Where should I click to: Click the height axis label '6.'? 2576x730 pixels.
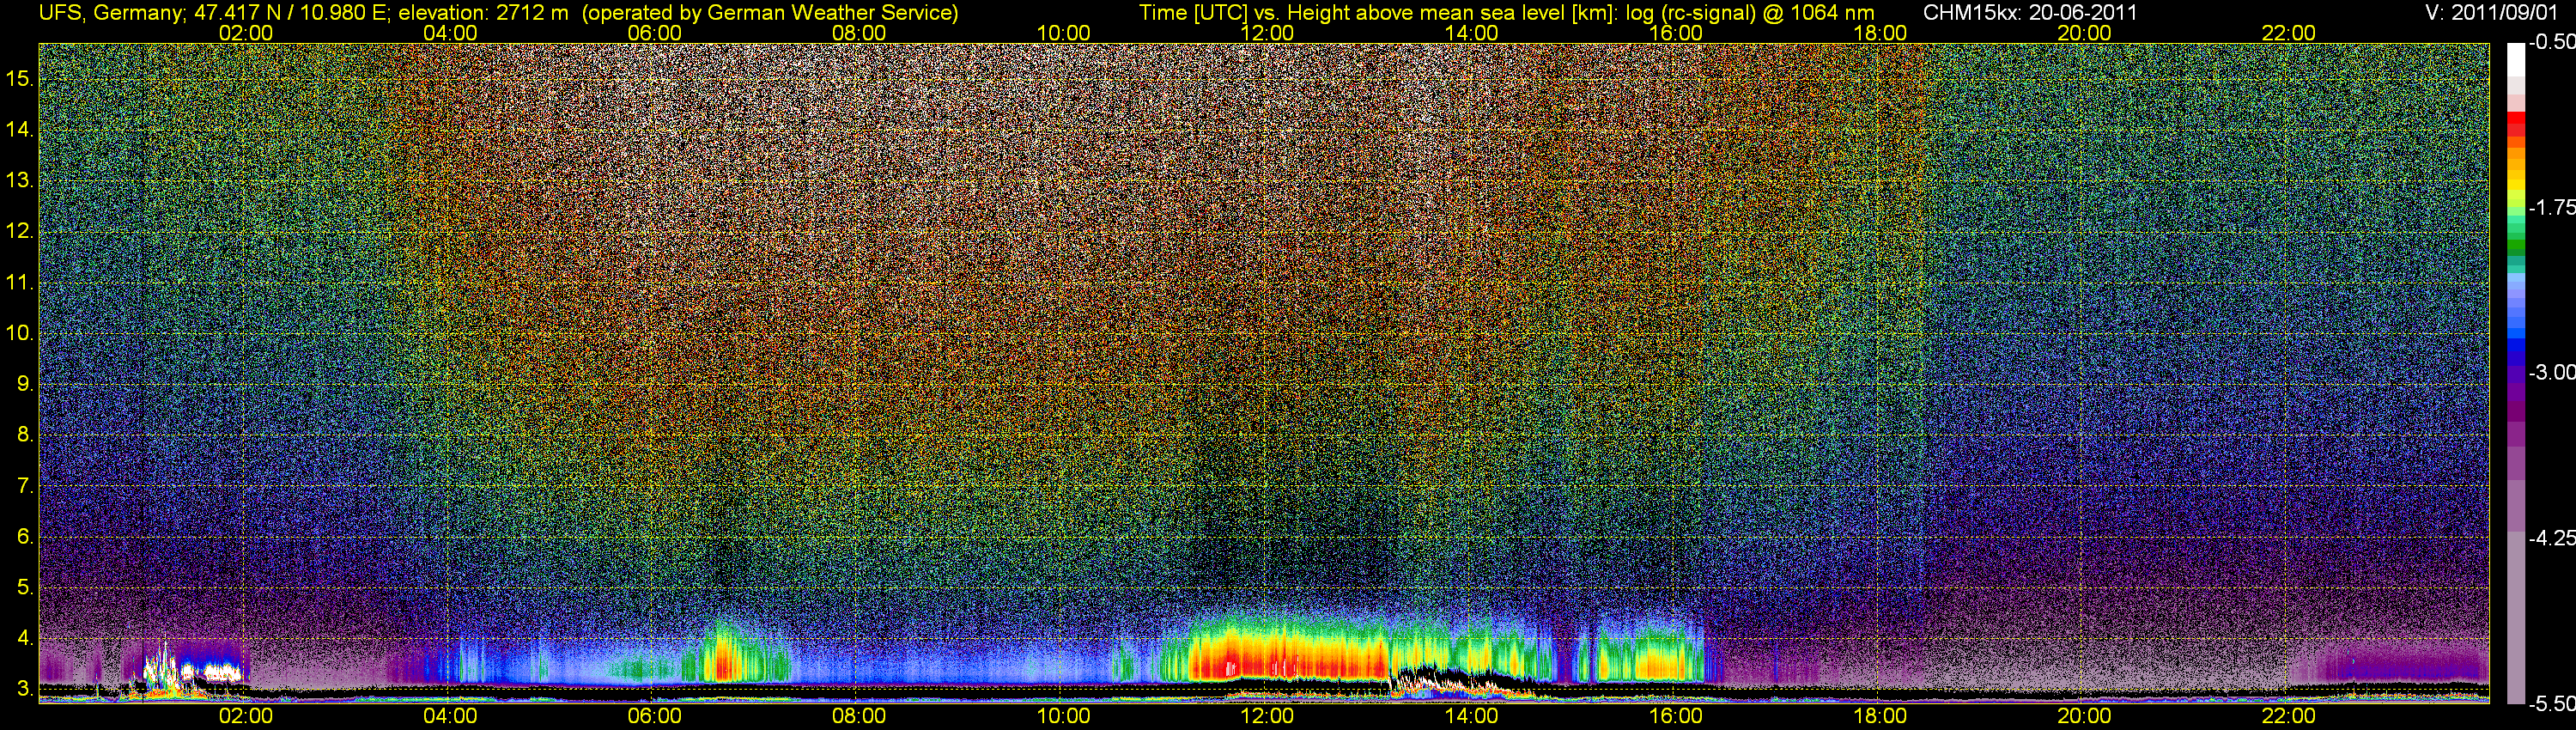click(26, 537)
